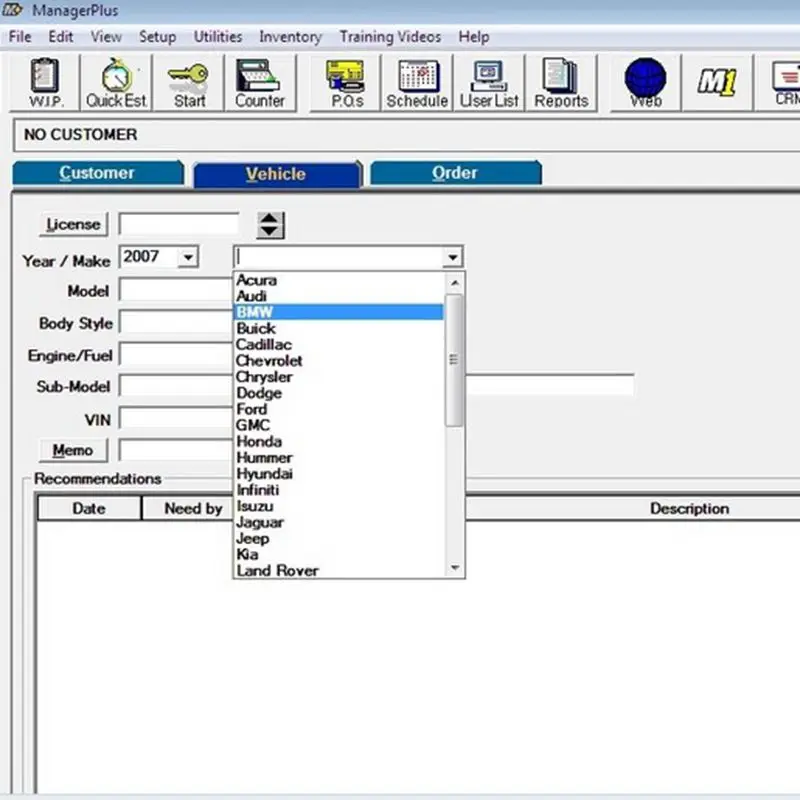Click the Memo text field
Viewport: 800px width, 800px height.
tap(176, 451)
